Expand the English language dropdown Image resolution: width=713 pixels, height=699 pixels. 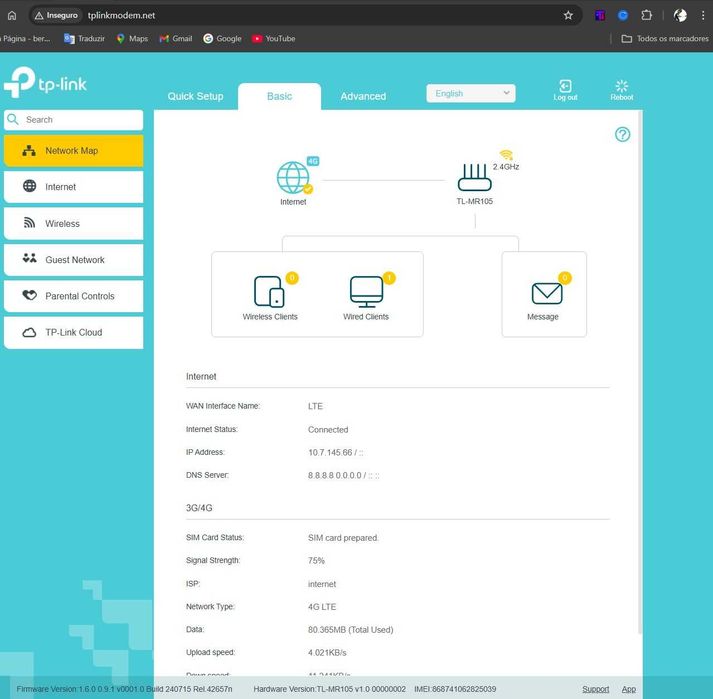pyautogui.click(x=471, y=93)
